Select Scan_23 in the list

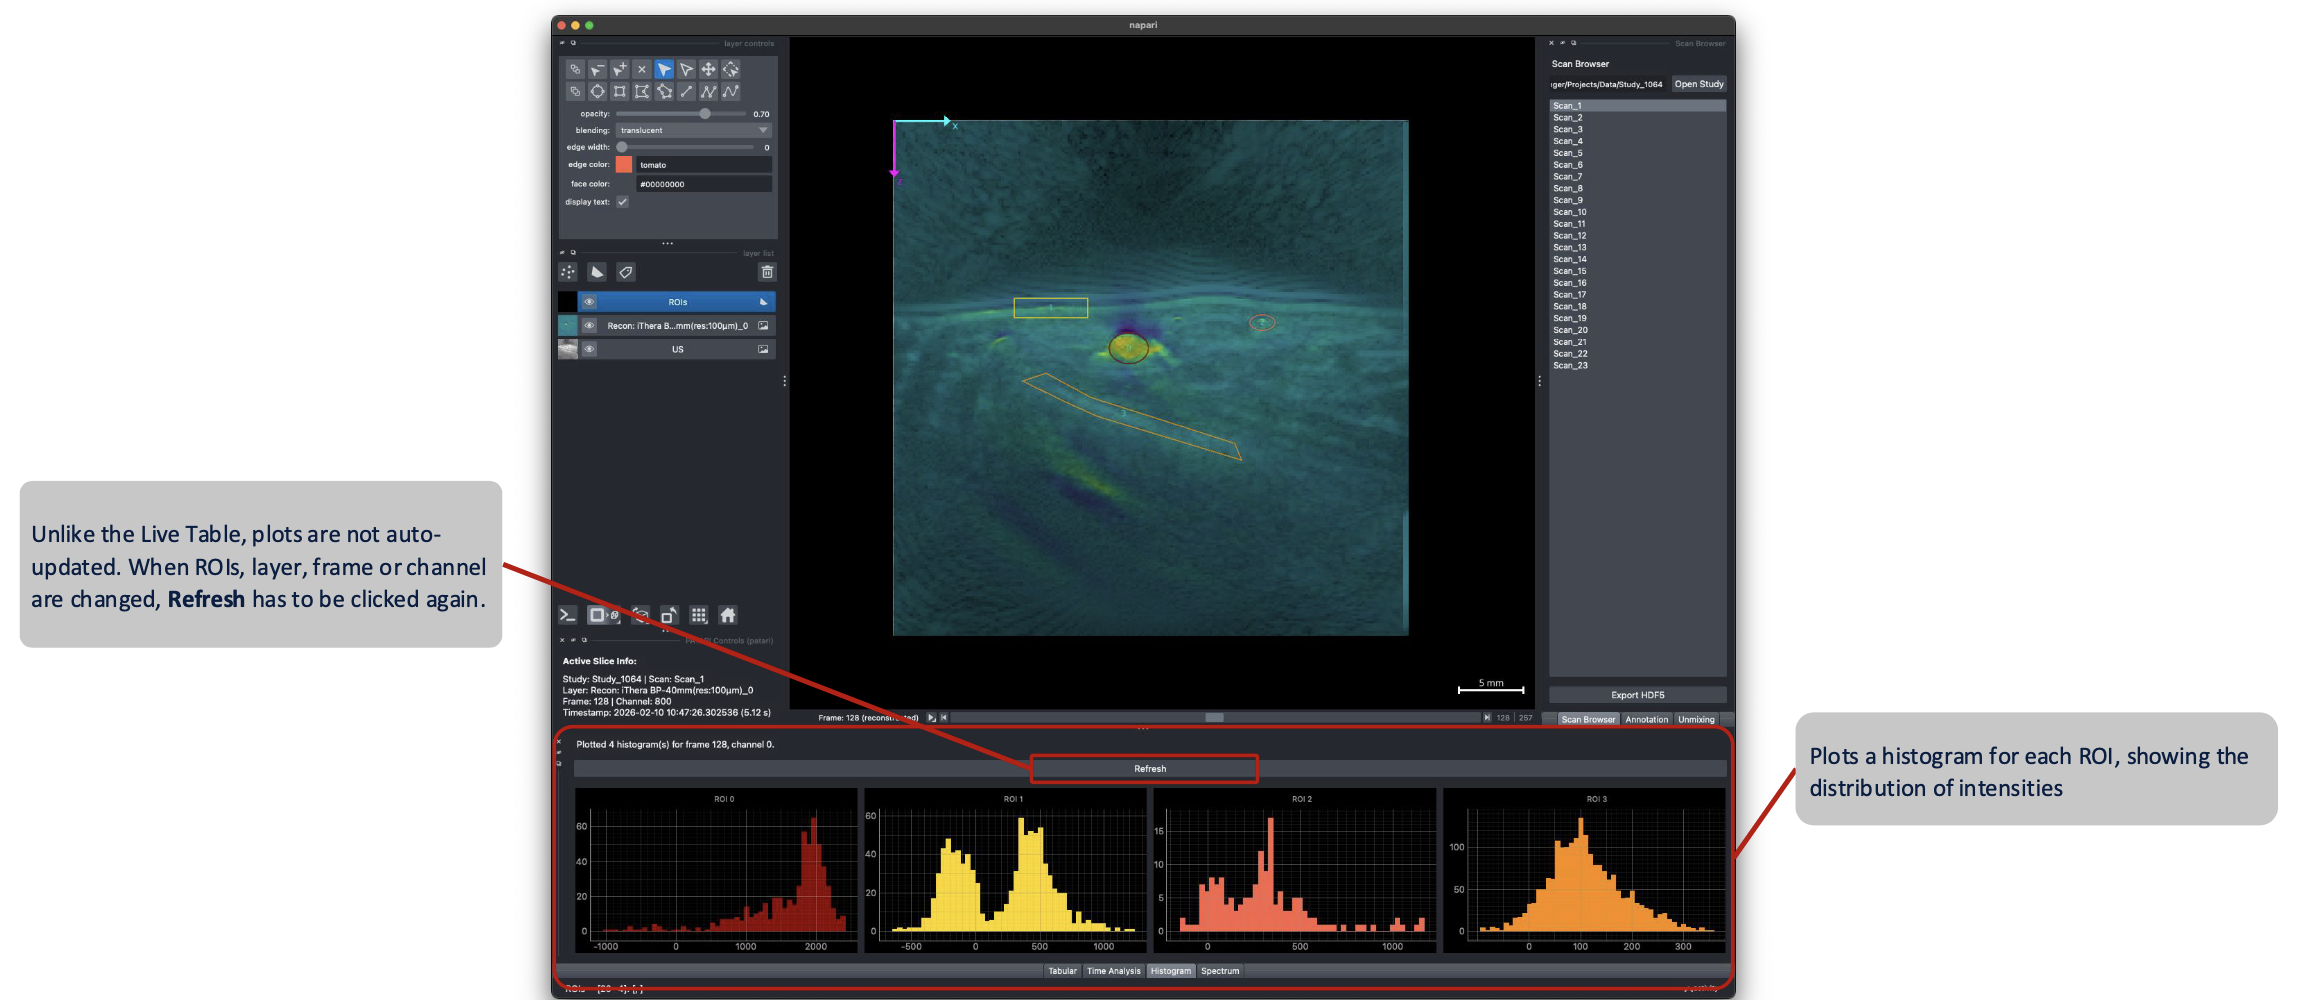pos(1637,365)
